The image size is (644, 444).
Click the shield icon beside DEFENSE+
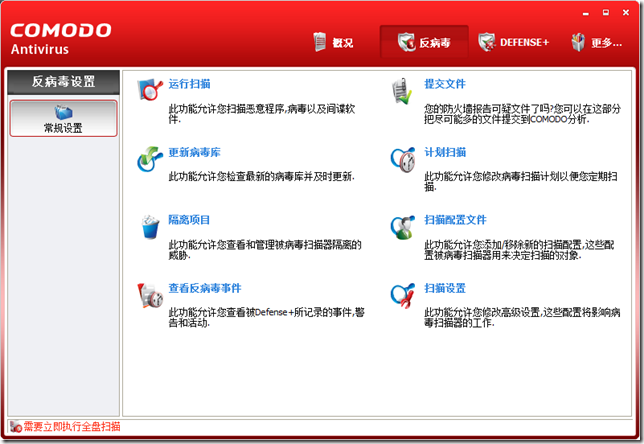[x=487, y=42]
